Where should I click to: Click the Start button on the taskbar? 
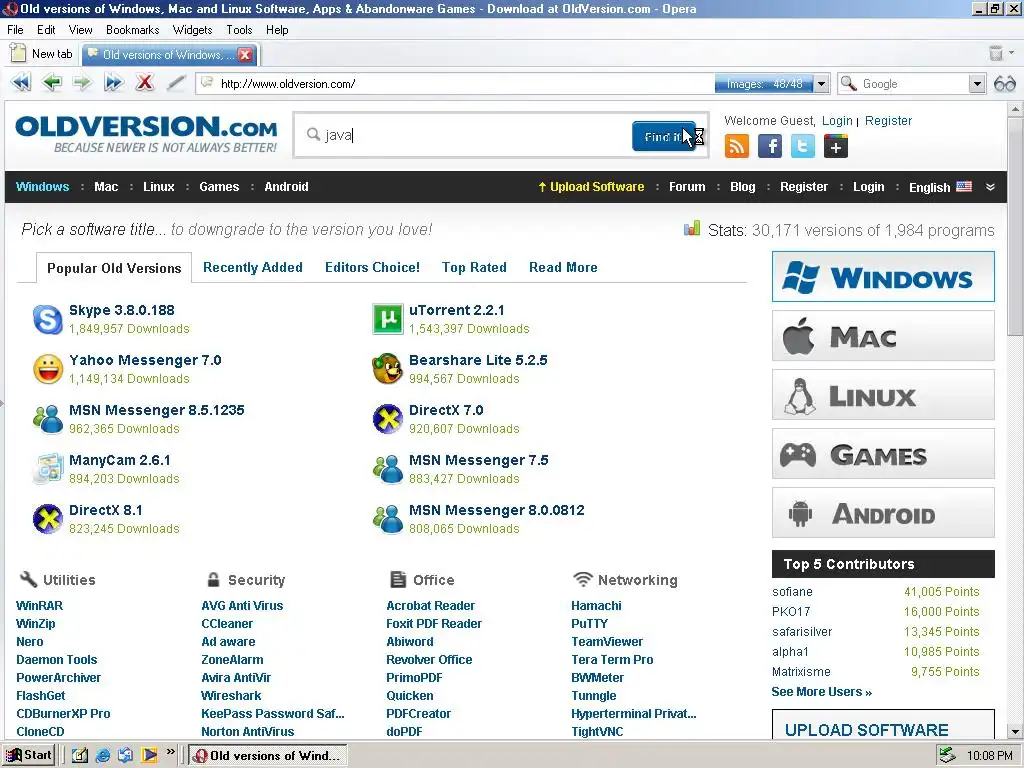click(x=28, y=755)
